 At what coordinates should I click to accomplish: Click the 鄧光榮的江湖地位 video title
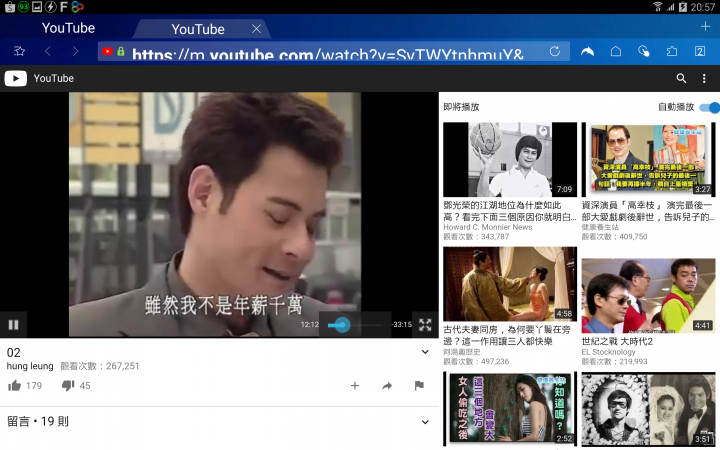(x=510, y=211)
